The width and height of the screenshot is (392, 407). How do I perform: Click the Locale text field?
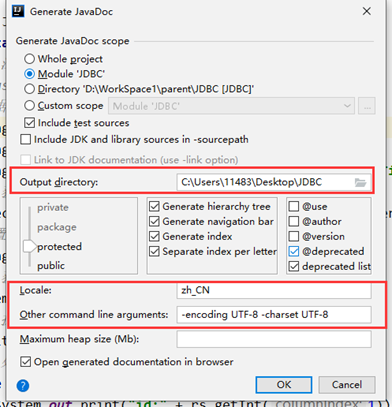click(274, 290)
